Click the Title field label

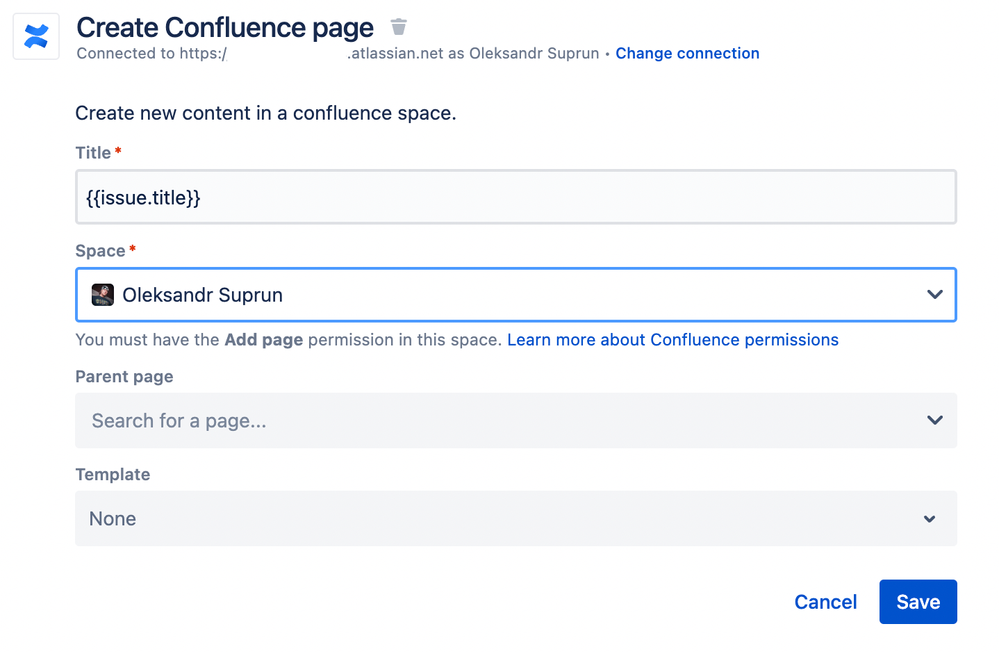coord(93,153)
